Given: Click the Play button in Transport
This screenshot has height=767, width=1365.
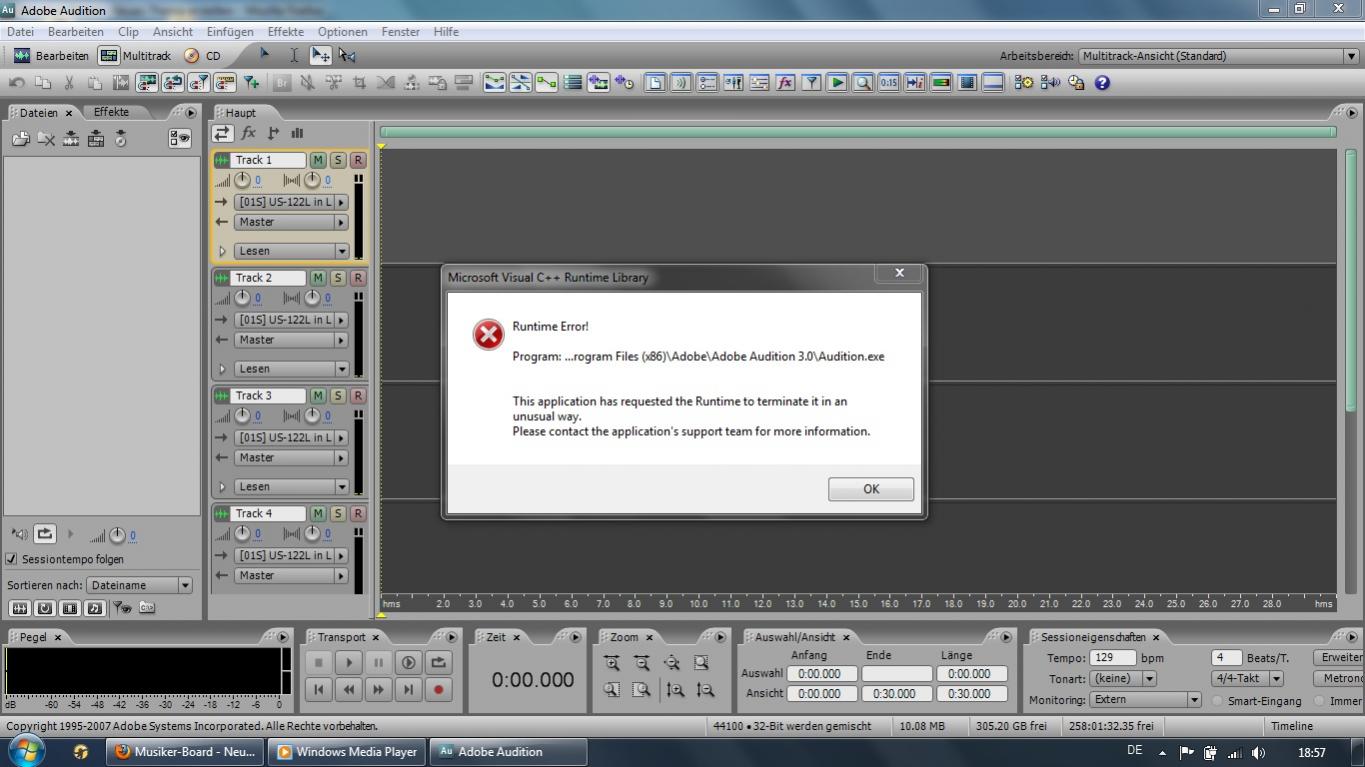Looking at the screenshot, I should [349, 662].
